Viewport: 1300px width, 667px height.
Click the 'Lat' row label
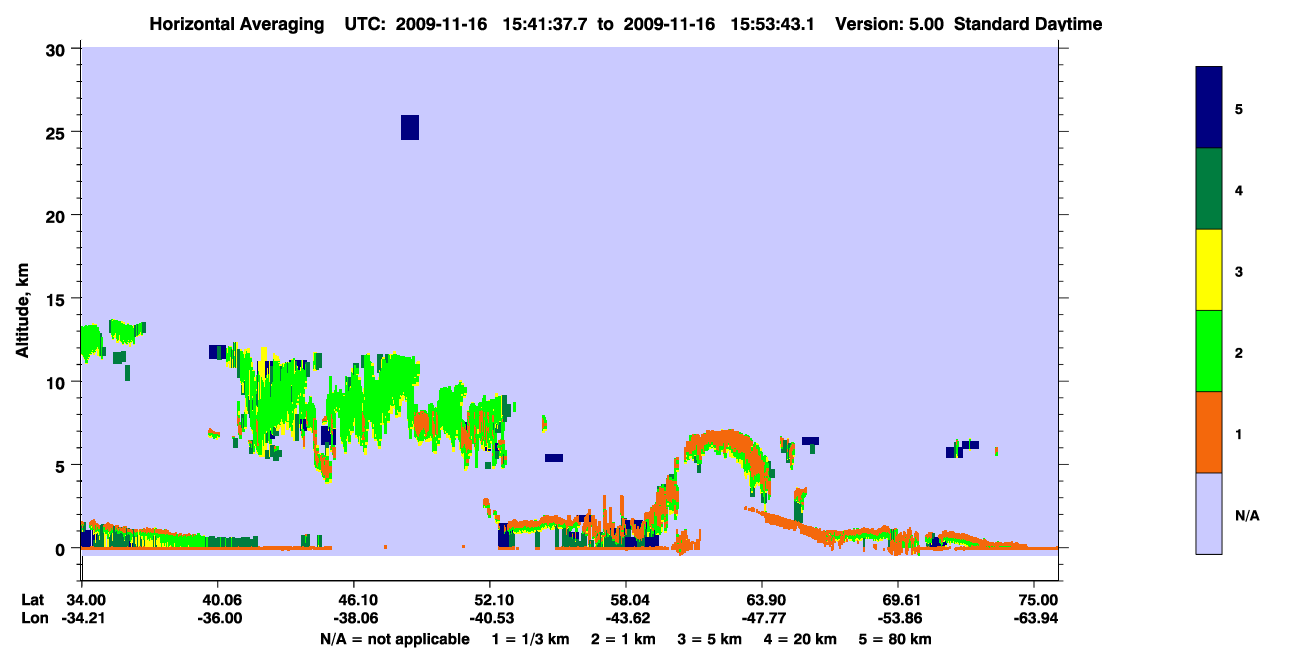tap(33, 600)
